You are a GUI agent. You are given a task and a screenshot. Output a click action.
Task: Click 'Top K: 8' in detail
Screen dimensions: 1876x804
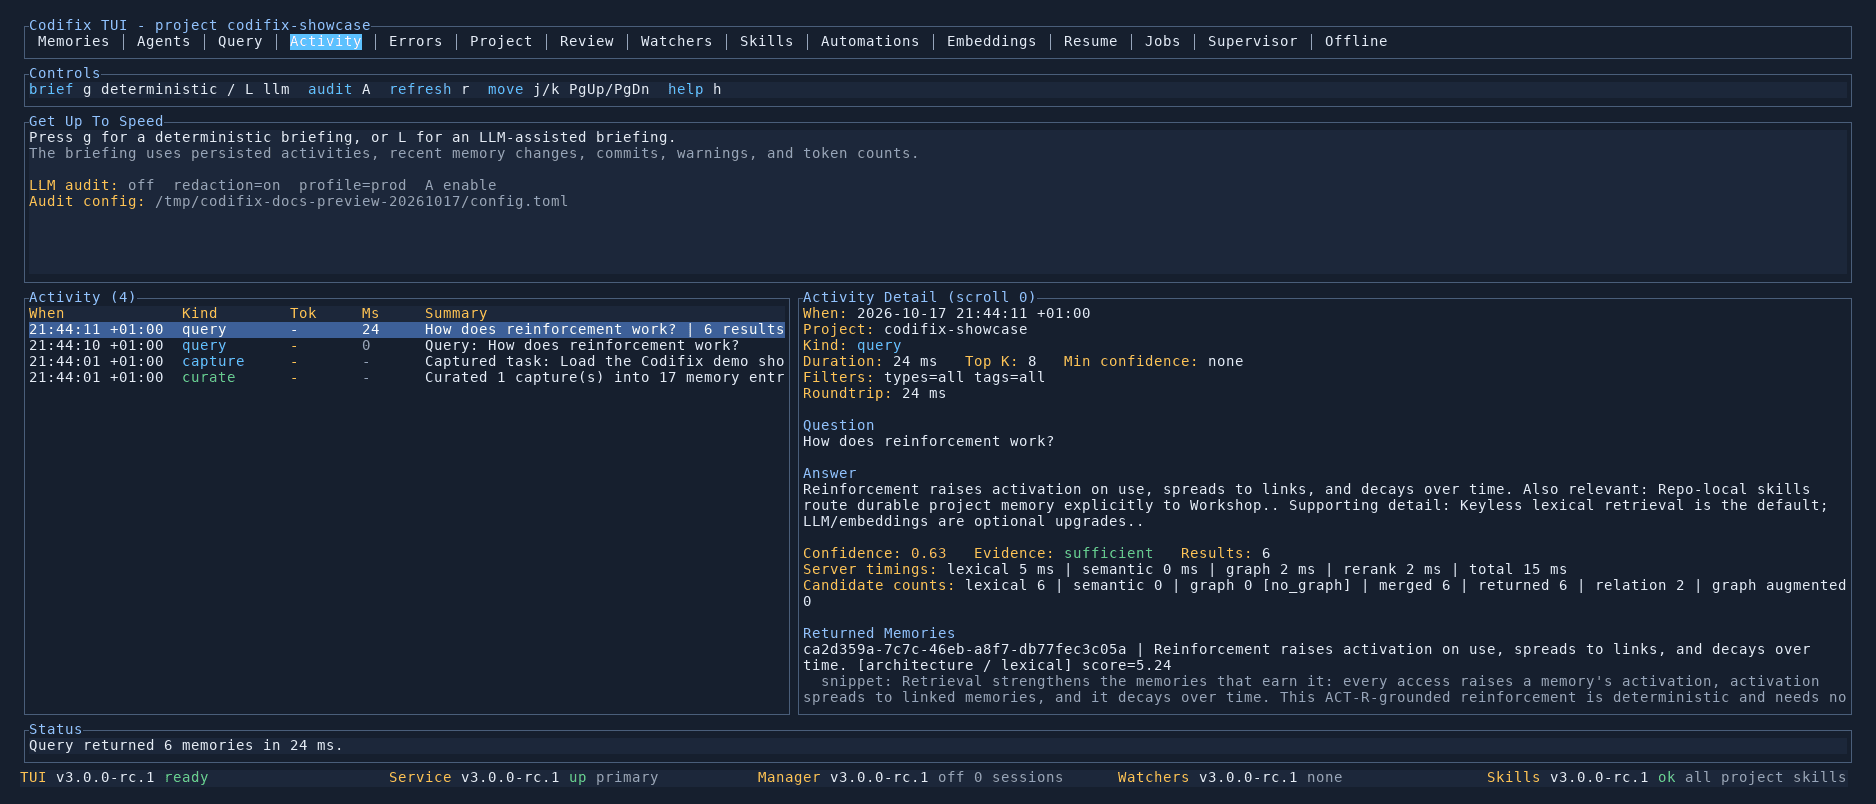click(1000, 361)
